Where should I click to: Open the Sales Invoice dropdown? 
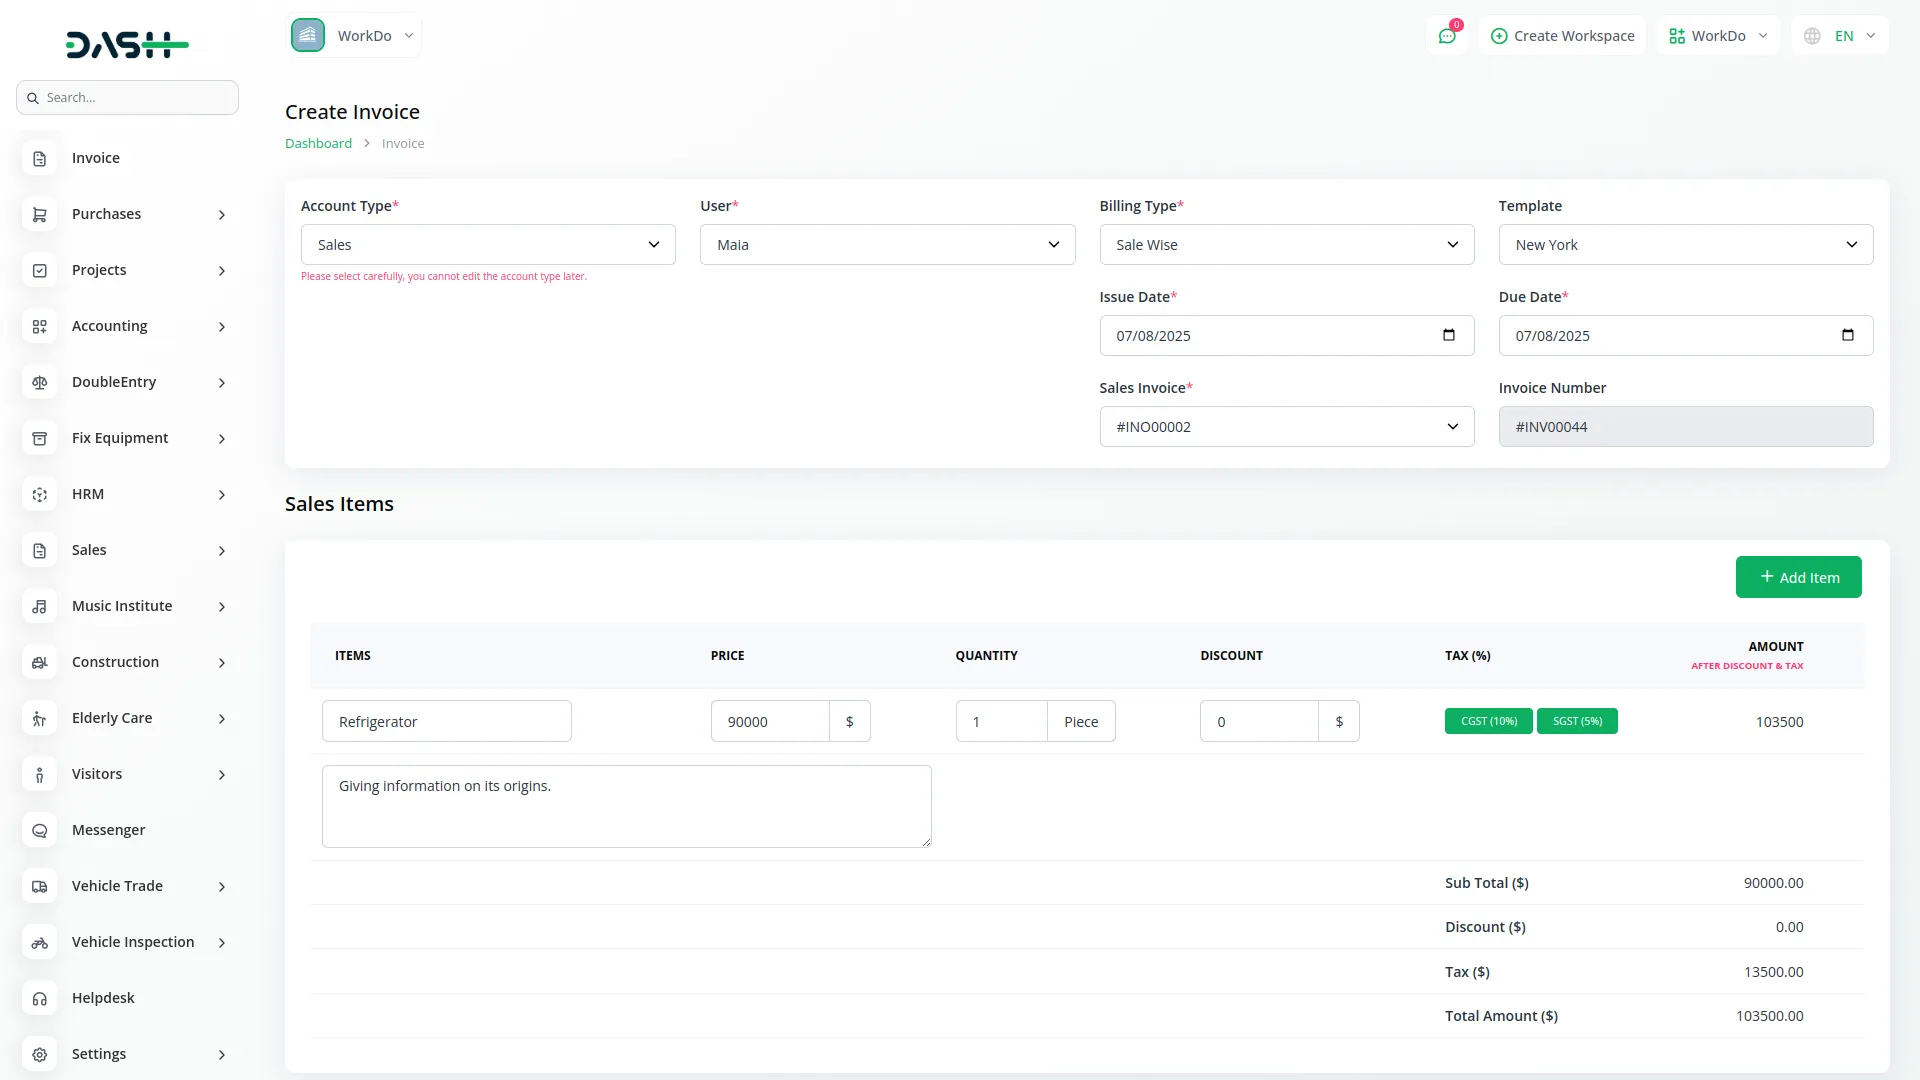[1286, 427]
